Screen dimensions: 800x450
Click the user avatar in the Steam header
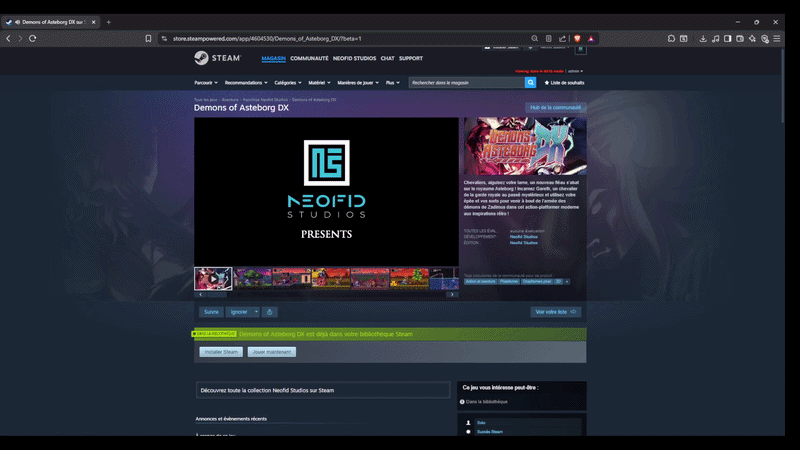point(580,49)
